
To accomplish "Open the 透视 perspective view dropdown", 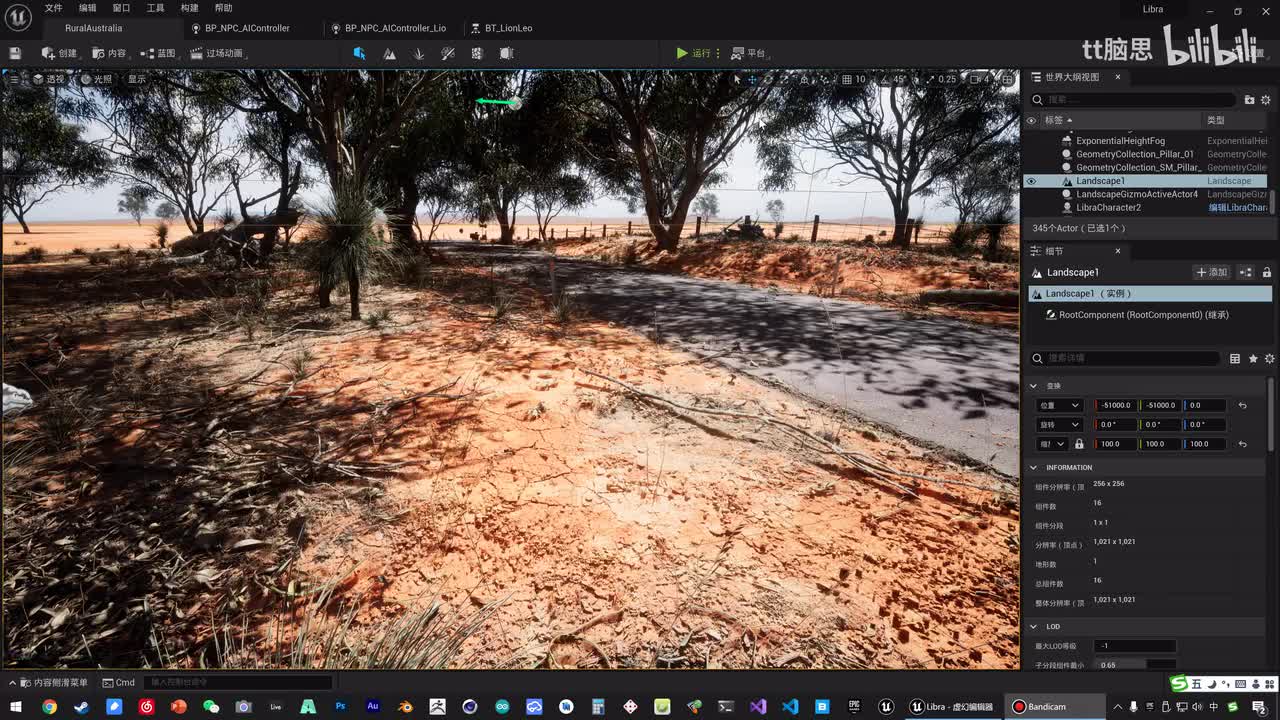I will click(x=48, y=79).
